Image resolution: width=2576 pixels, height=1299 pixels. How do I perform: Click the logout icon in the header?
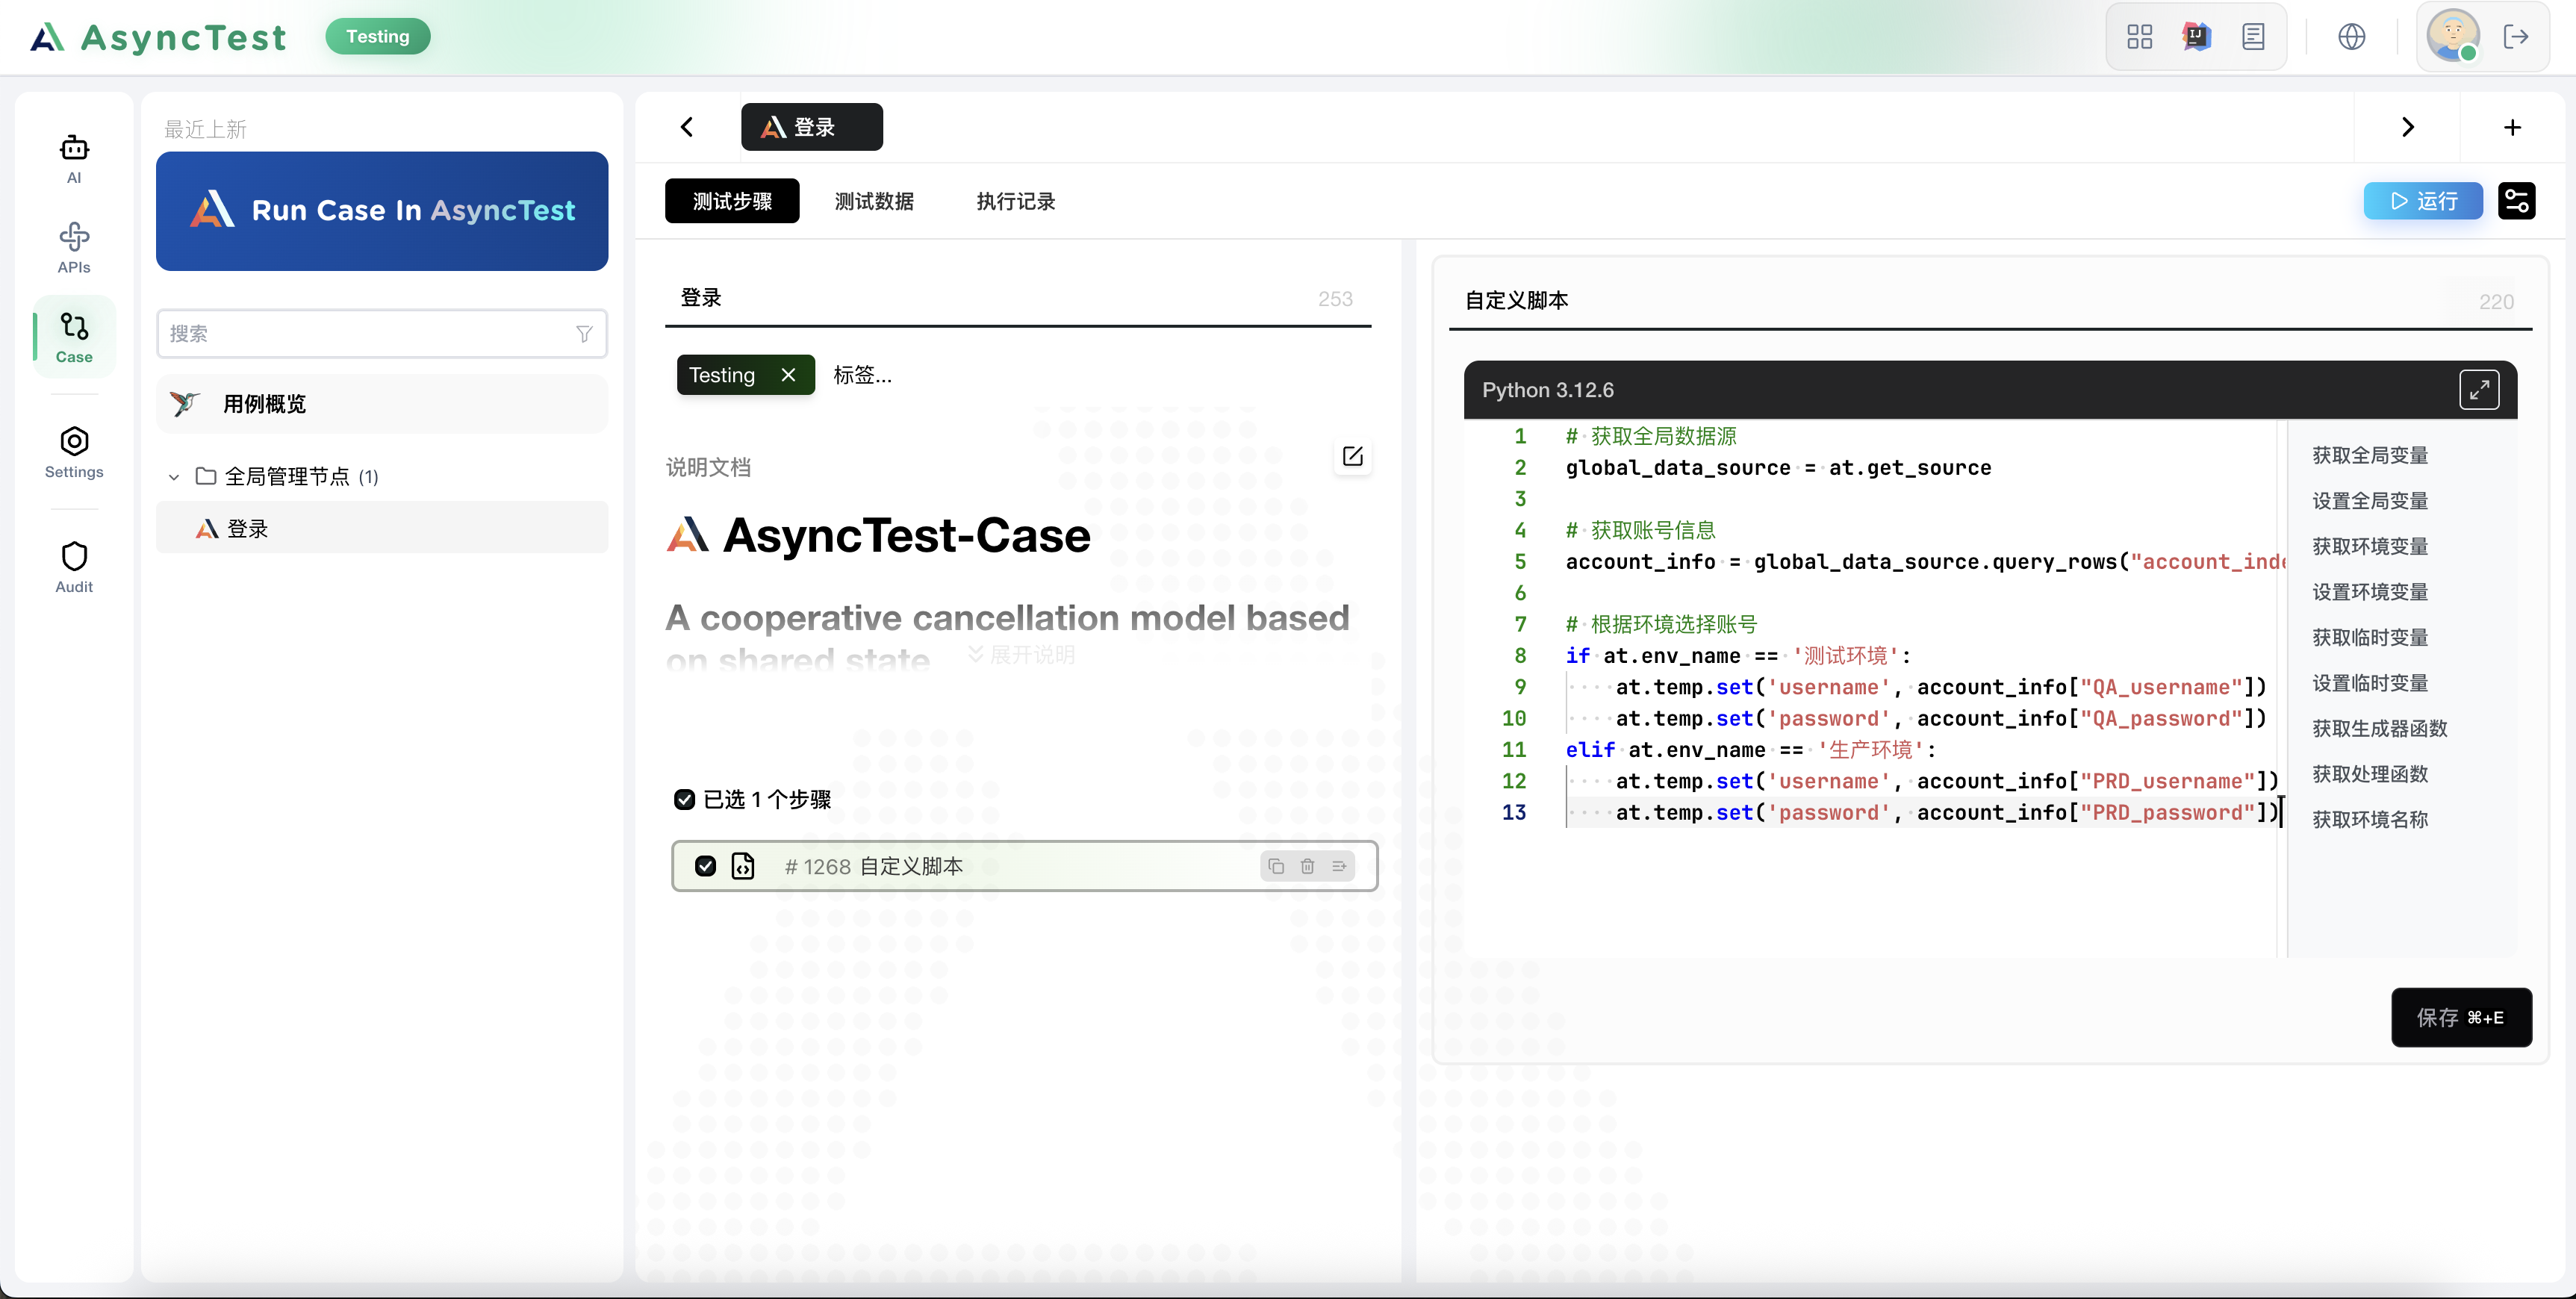(2516, 37)
